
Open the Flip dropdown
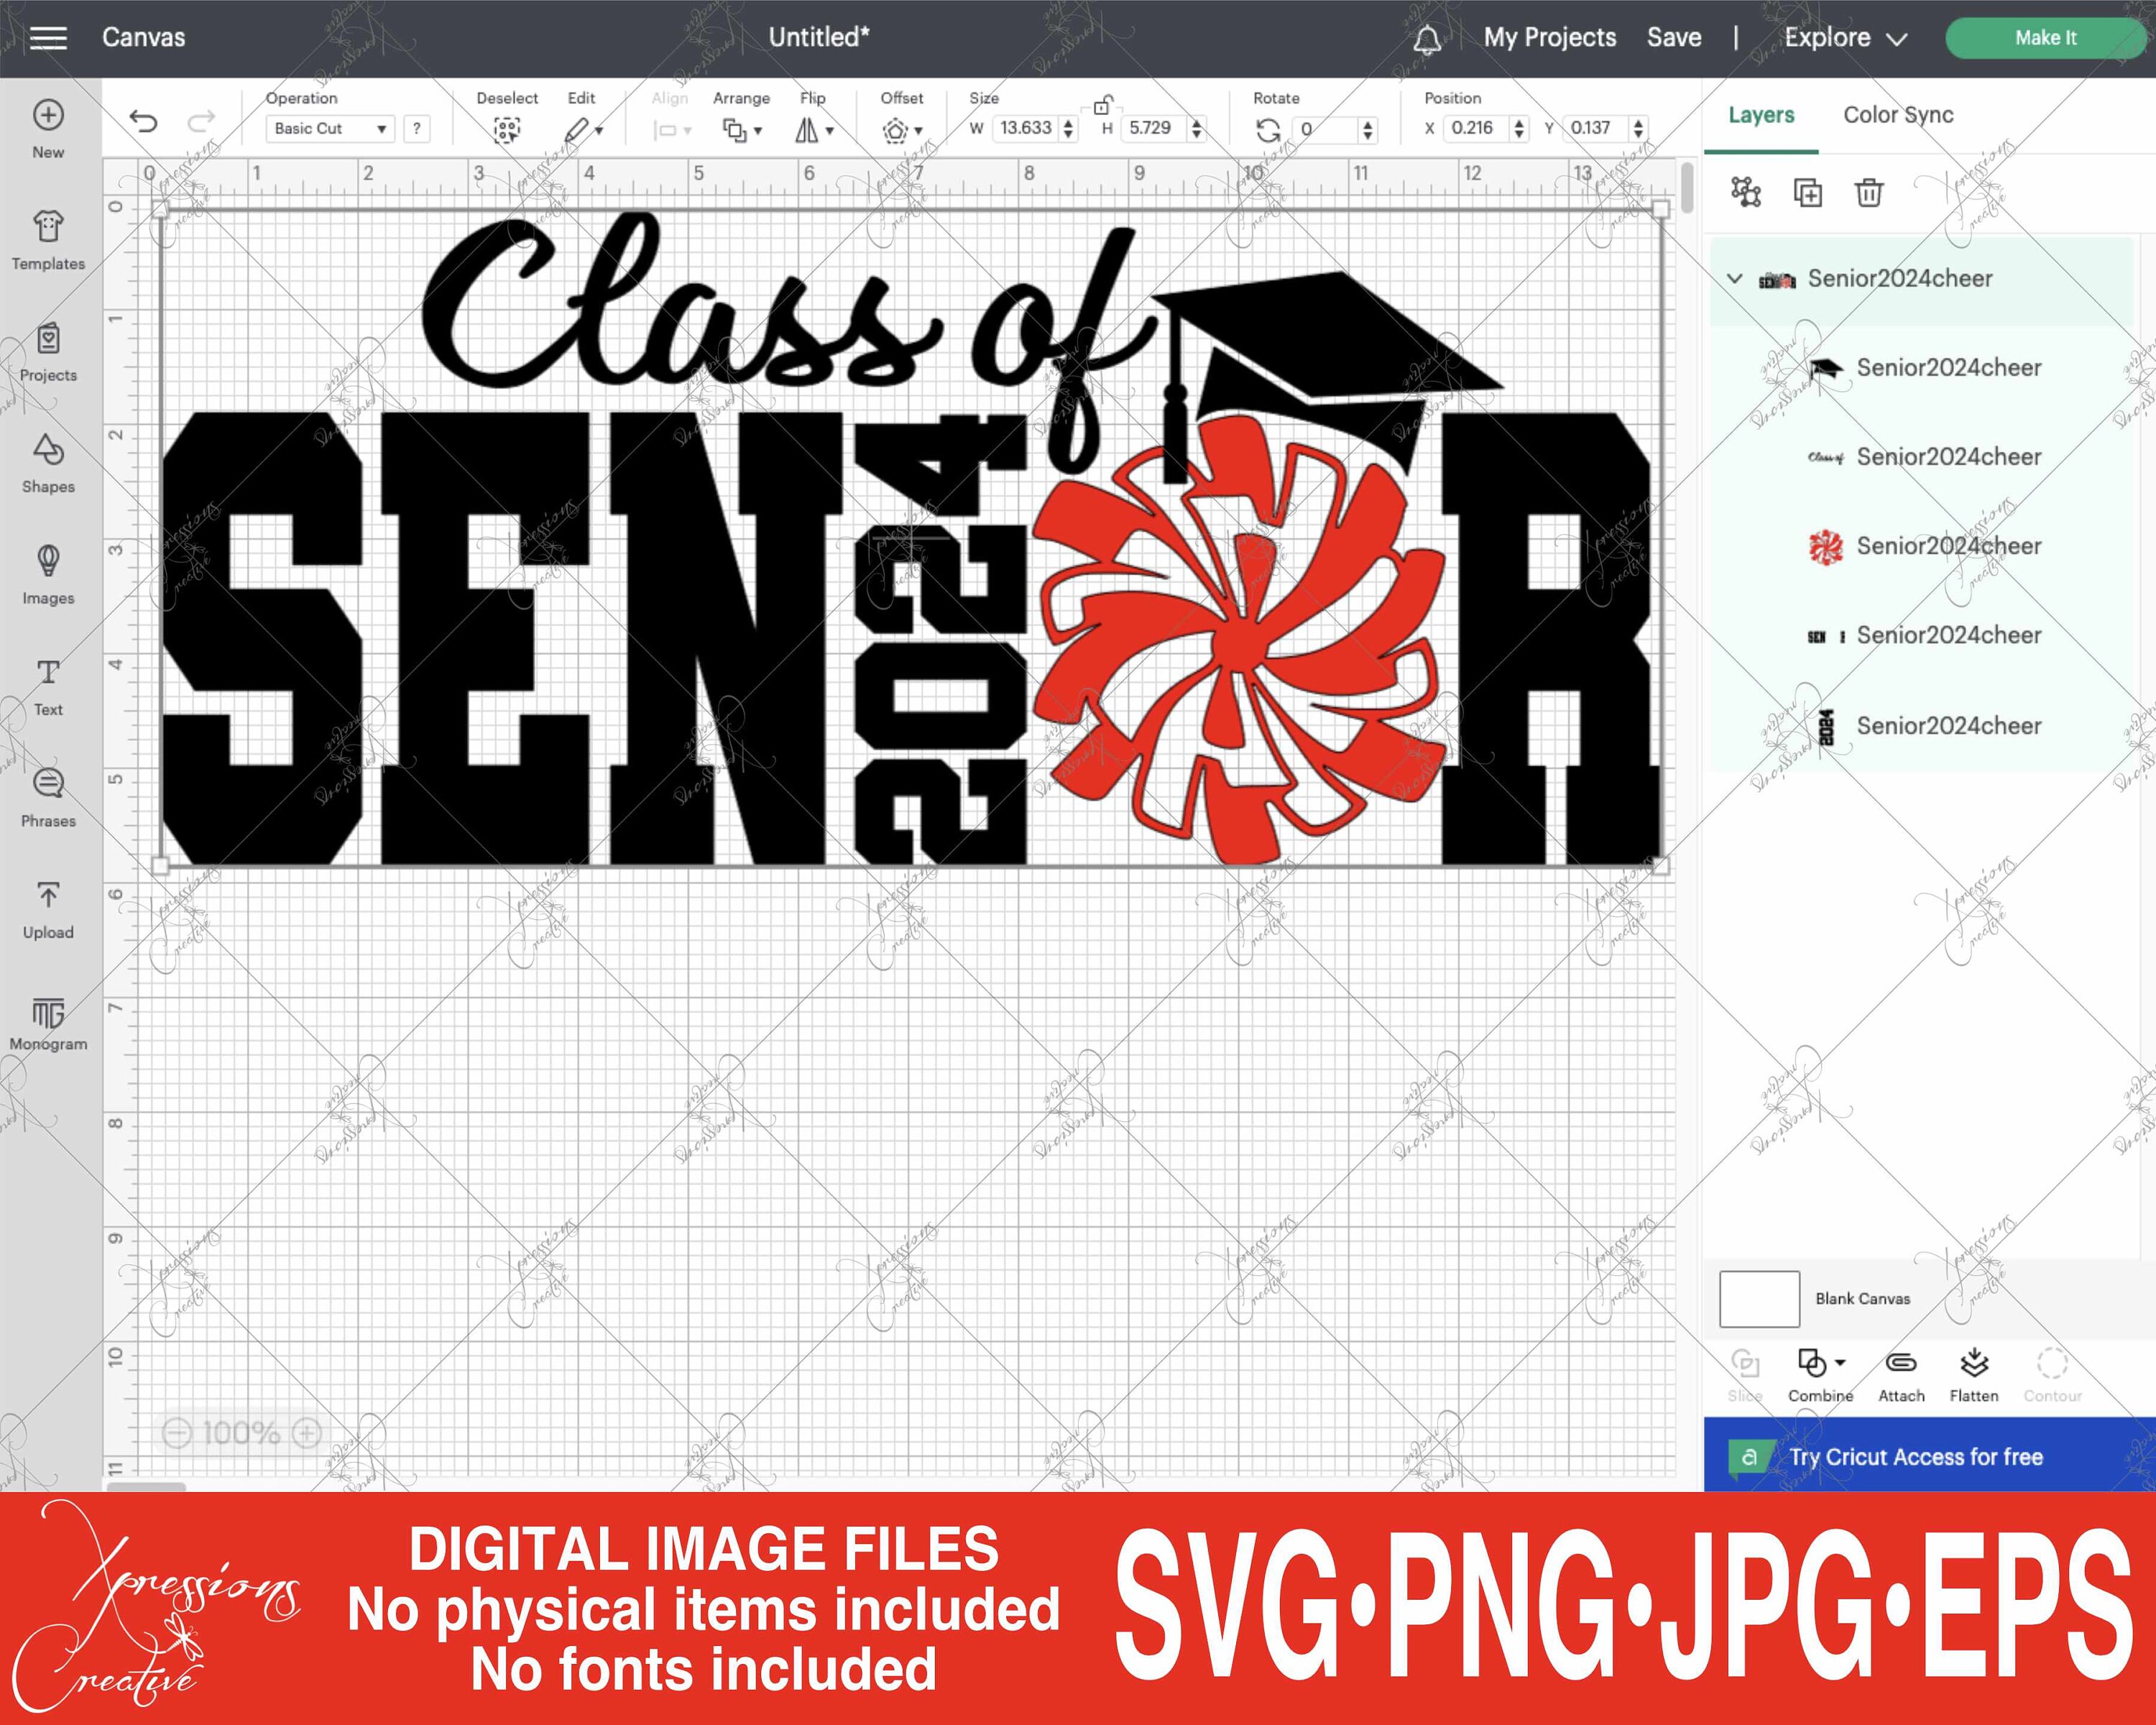tap(814, 130)
